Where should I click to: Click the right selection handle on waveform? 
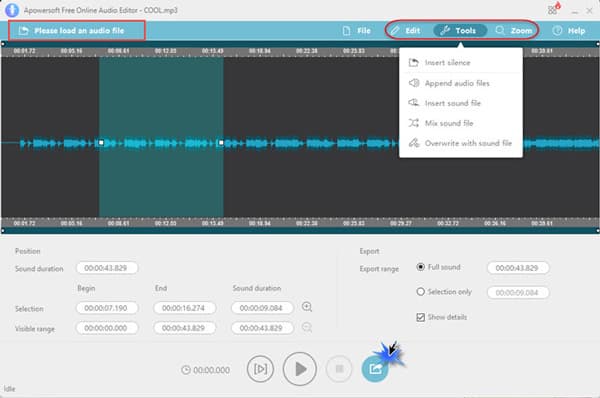[221, 143]
